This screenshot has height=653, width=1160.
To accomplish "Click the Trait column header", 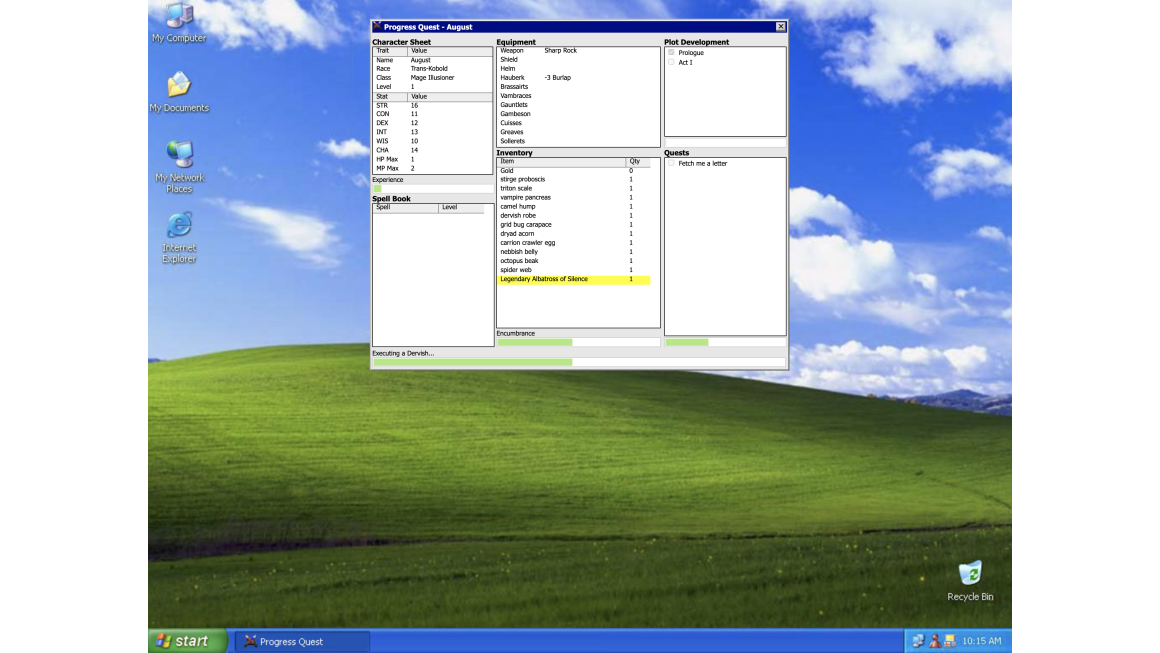I will (x=390, y=51).
